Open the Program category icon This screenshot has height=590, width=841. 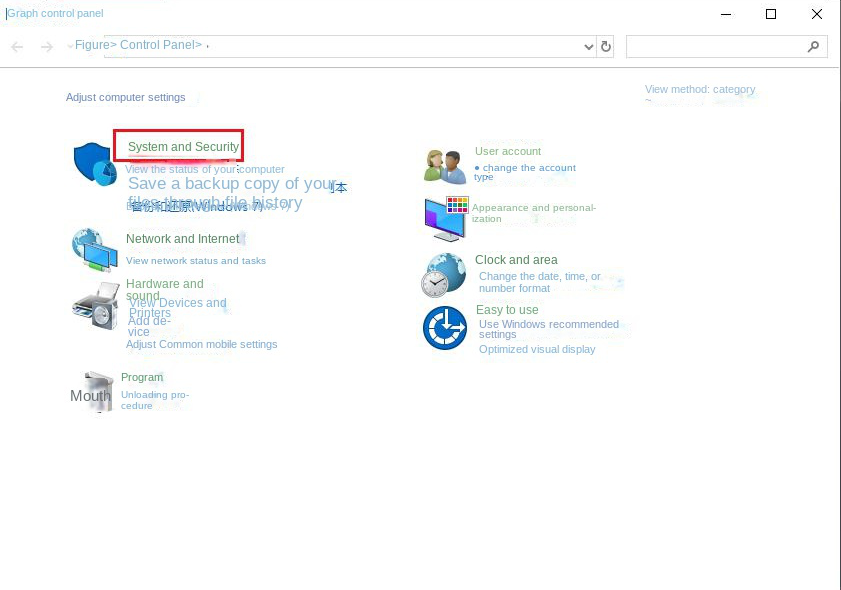pyautogui.click(x=95, y=390)
